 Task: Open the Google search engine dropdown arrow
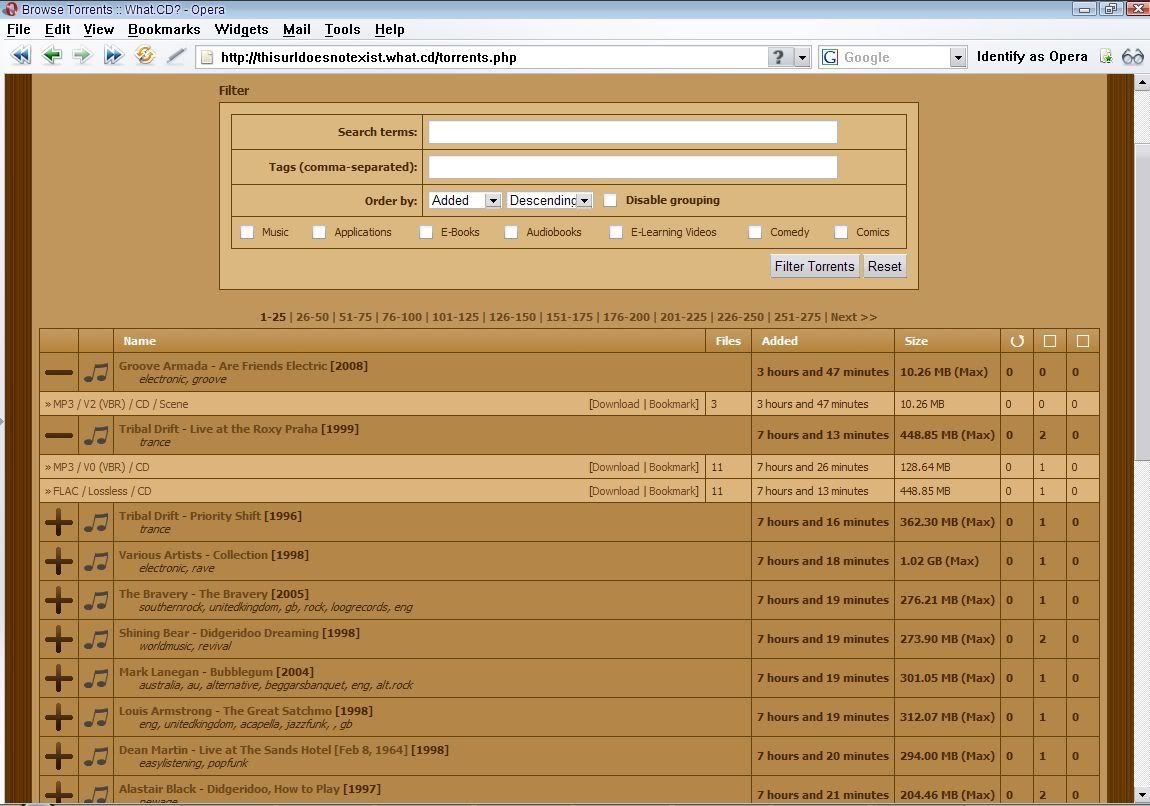click(957, 57)
